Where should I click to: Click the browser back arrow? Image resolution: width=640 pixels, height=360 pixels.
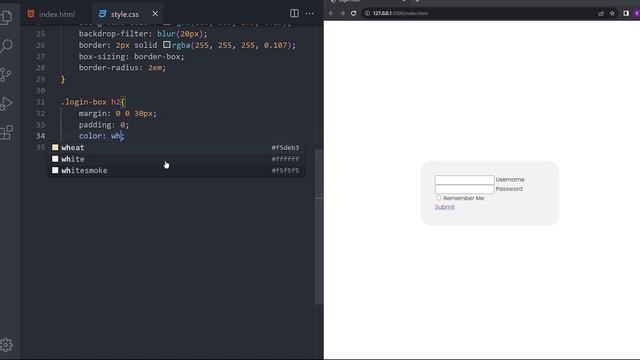point(331,13)
